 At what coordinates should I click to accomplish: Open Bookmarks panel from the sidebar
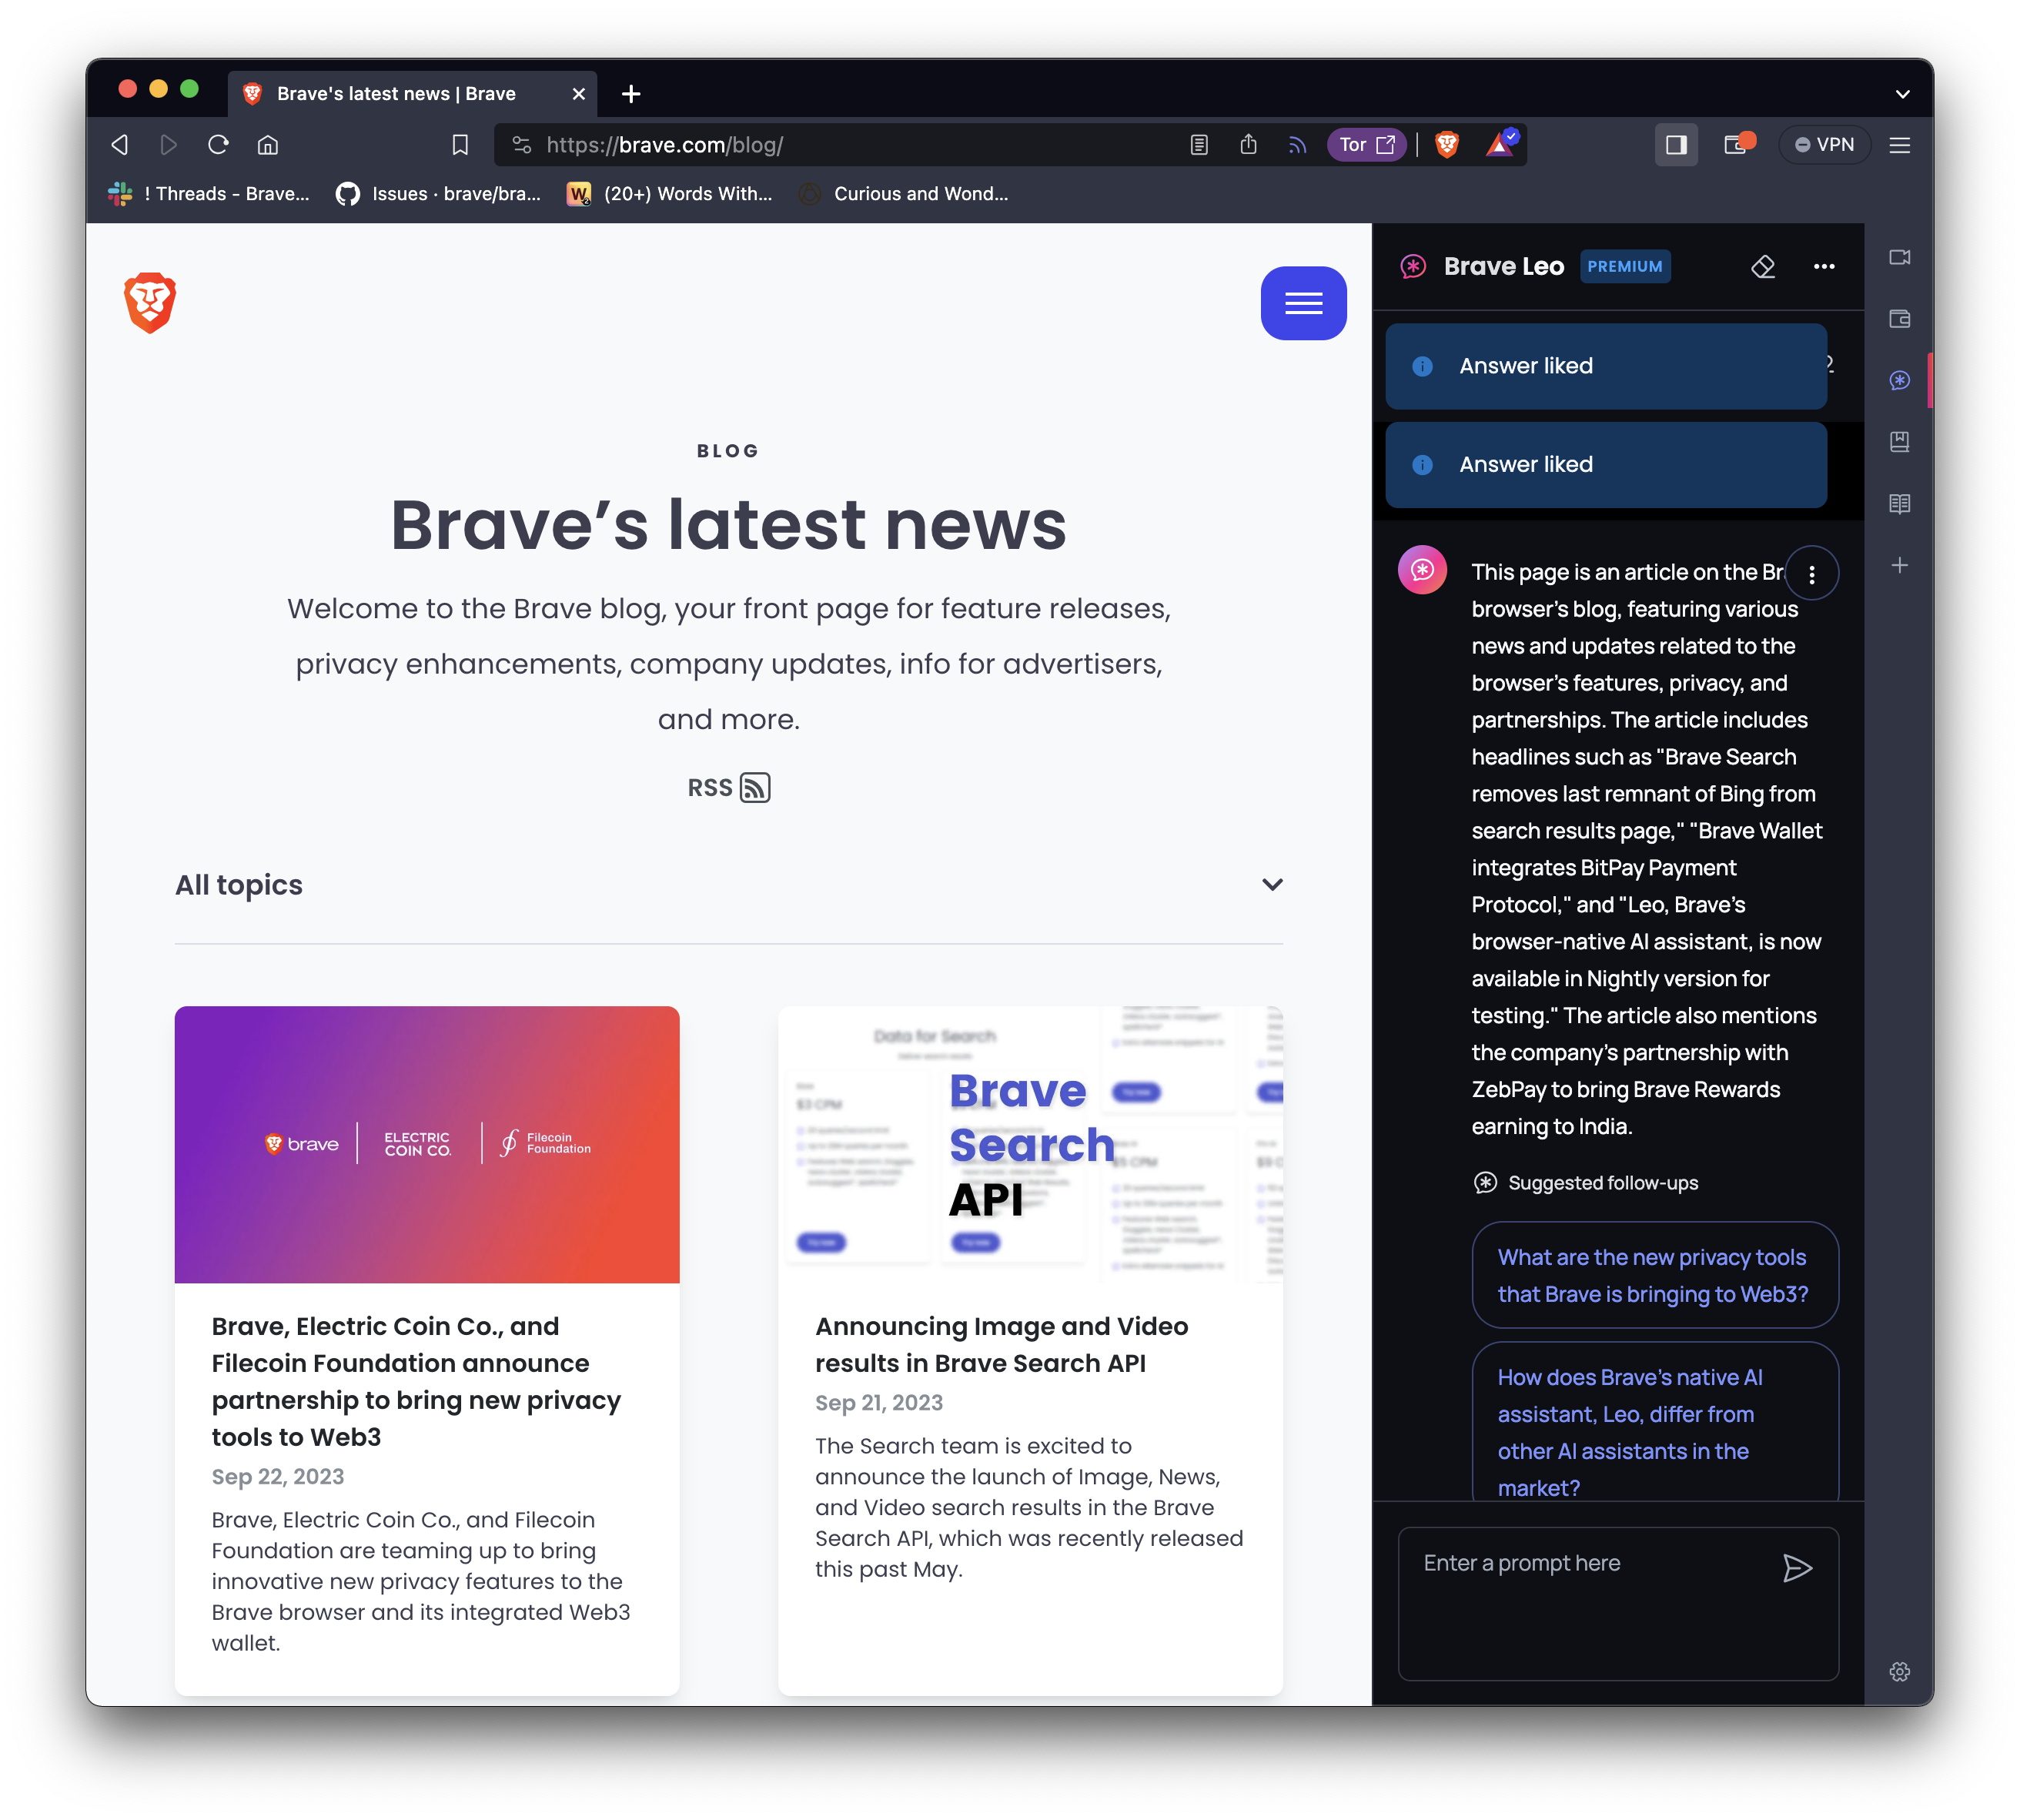click(1899, 442)
